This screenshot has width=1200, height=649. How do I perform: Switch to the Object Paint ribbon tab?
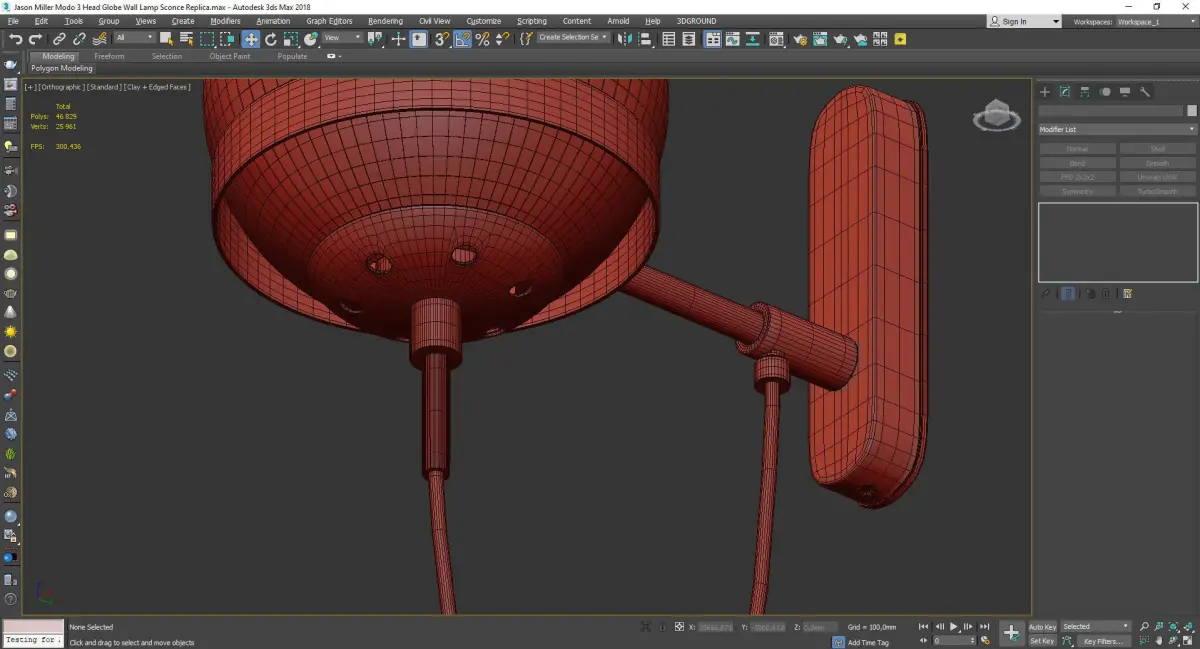229,56
